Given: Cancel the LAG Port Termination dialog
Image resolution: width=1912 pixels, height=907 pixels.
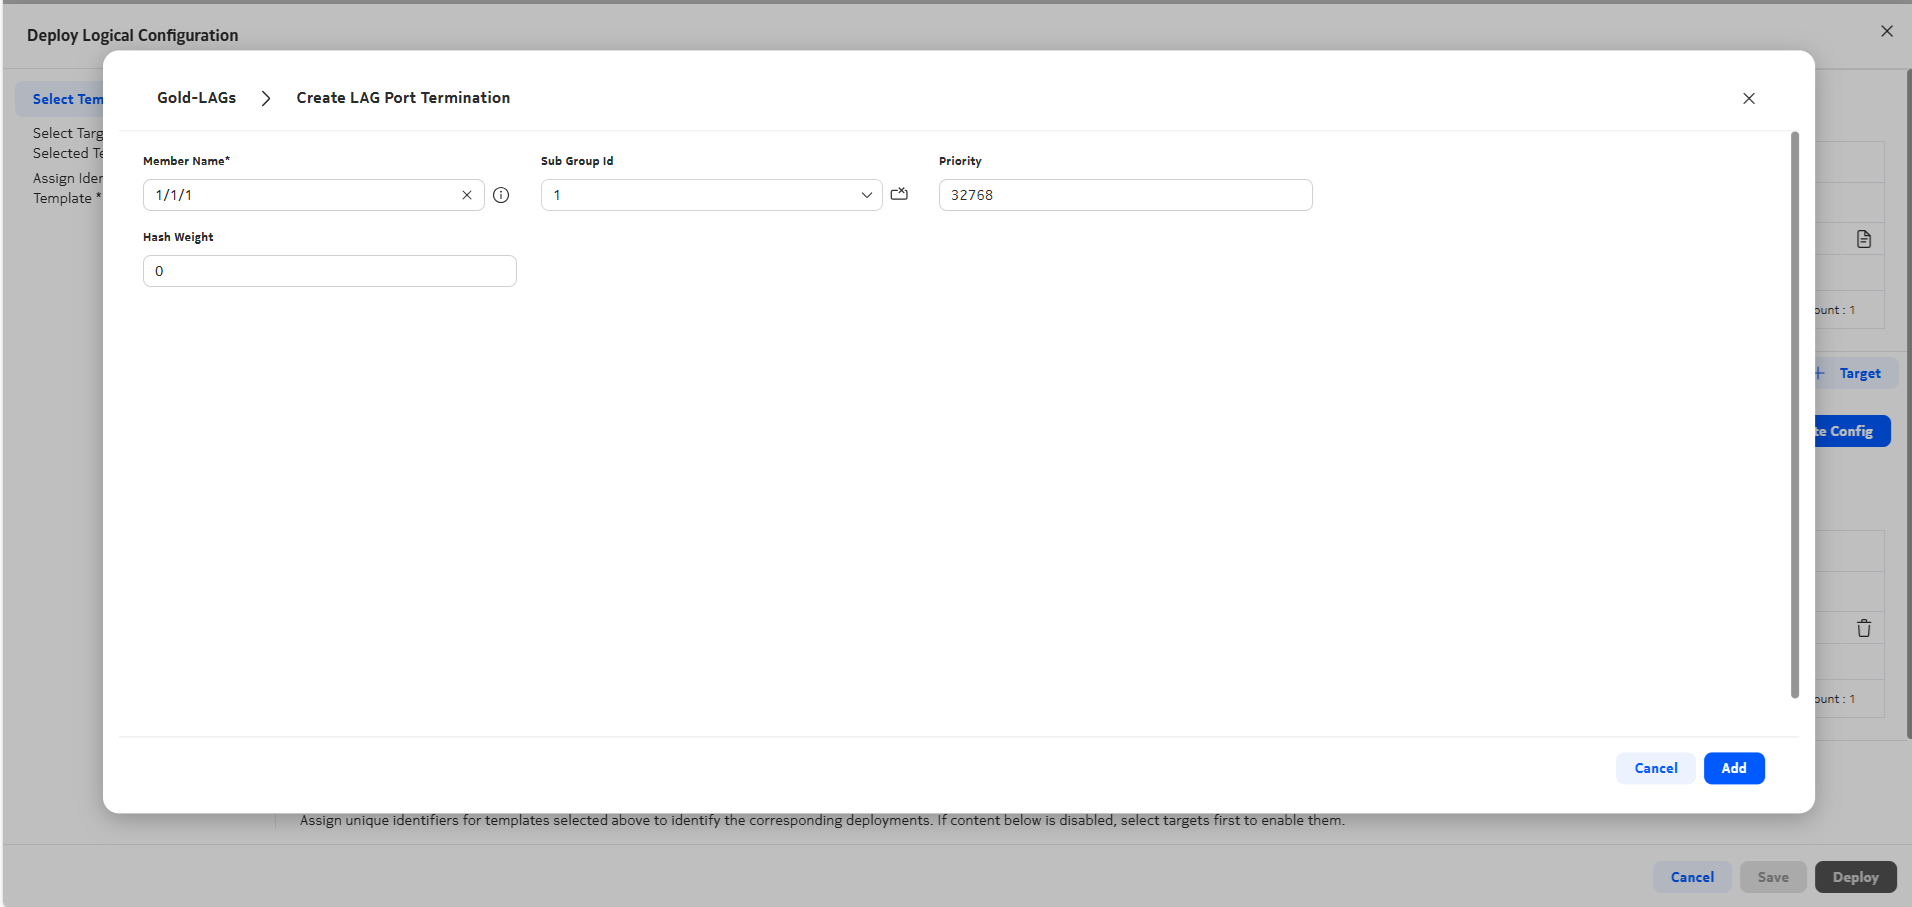Looking at the screenshot, I should click(x=1655, y=768).
